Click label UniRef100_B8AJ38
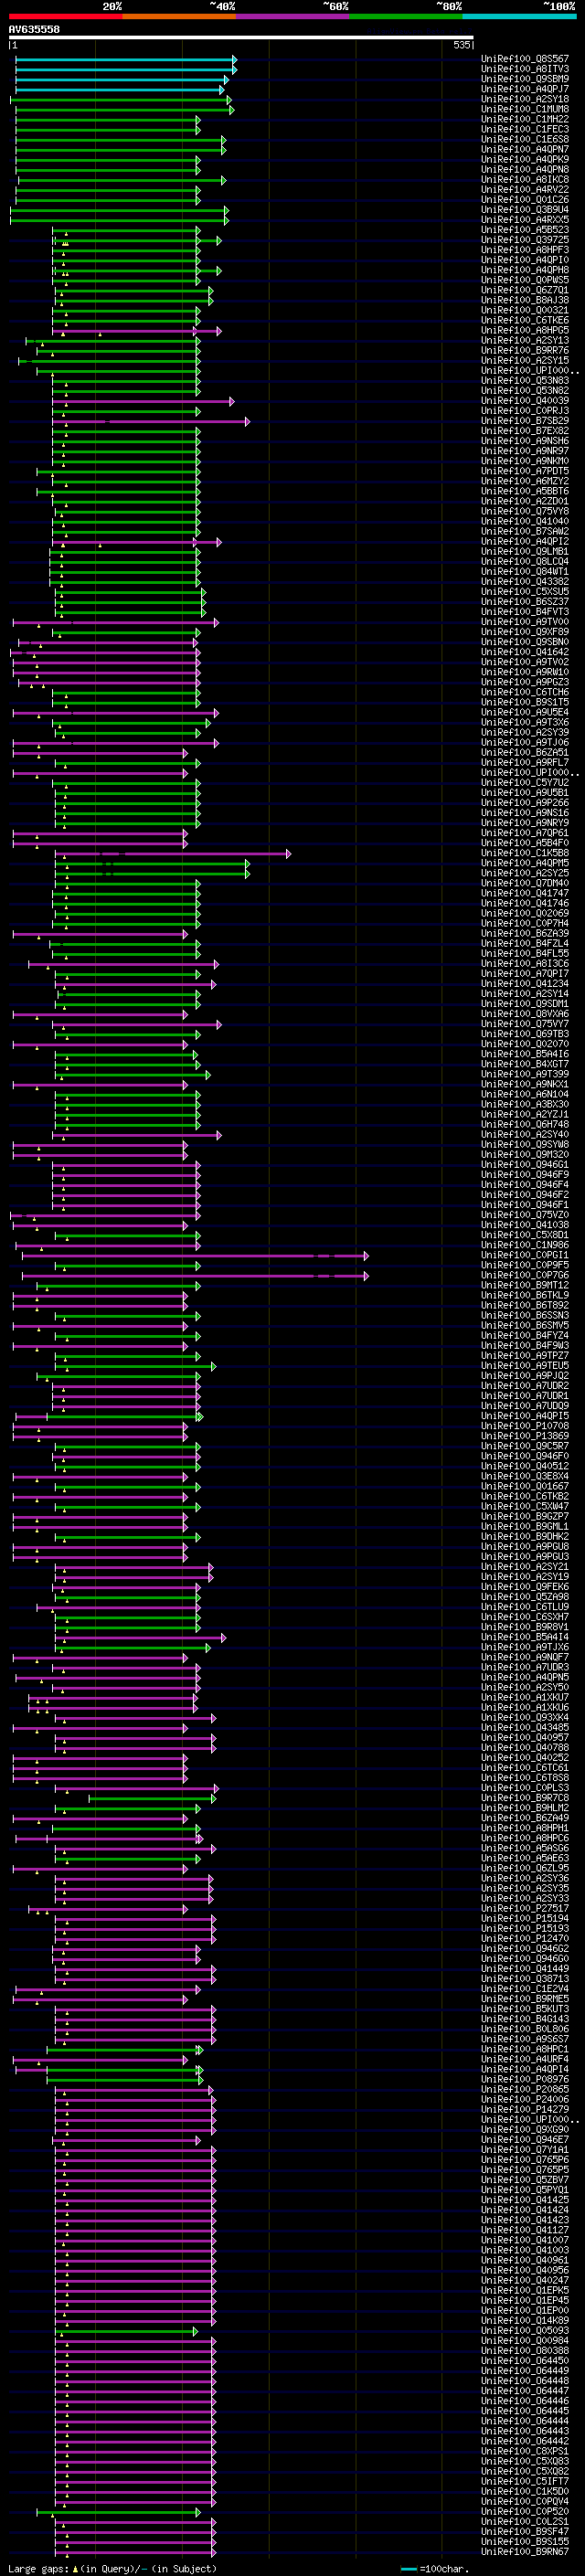 point(525,300)
